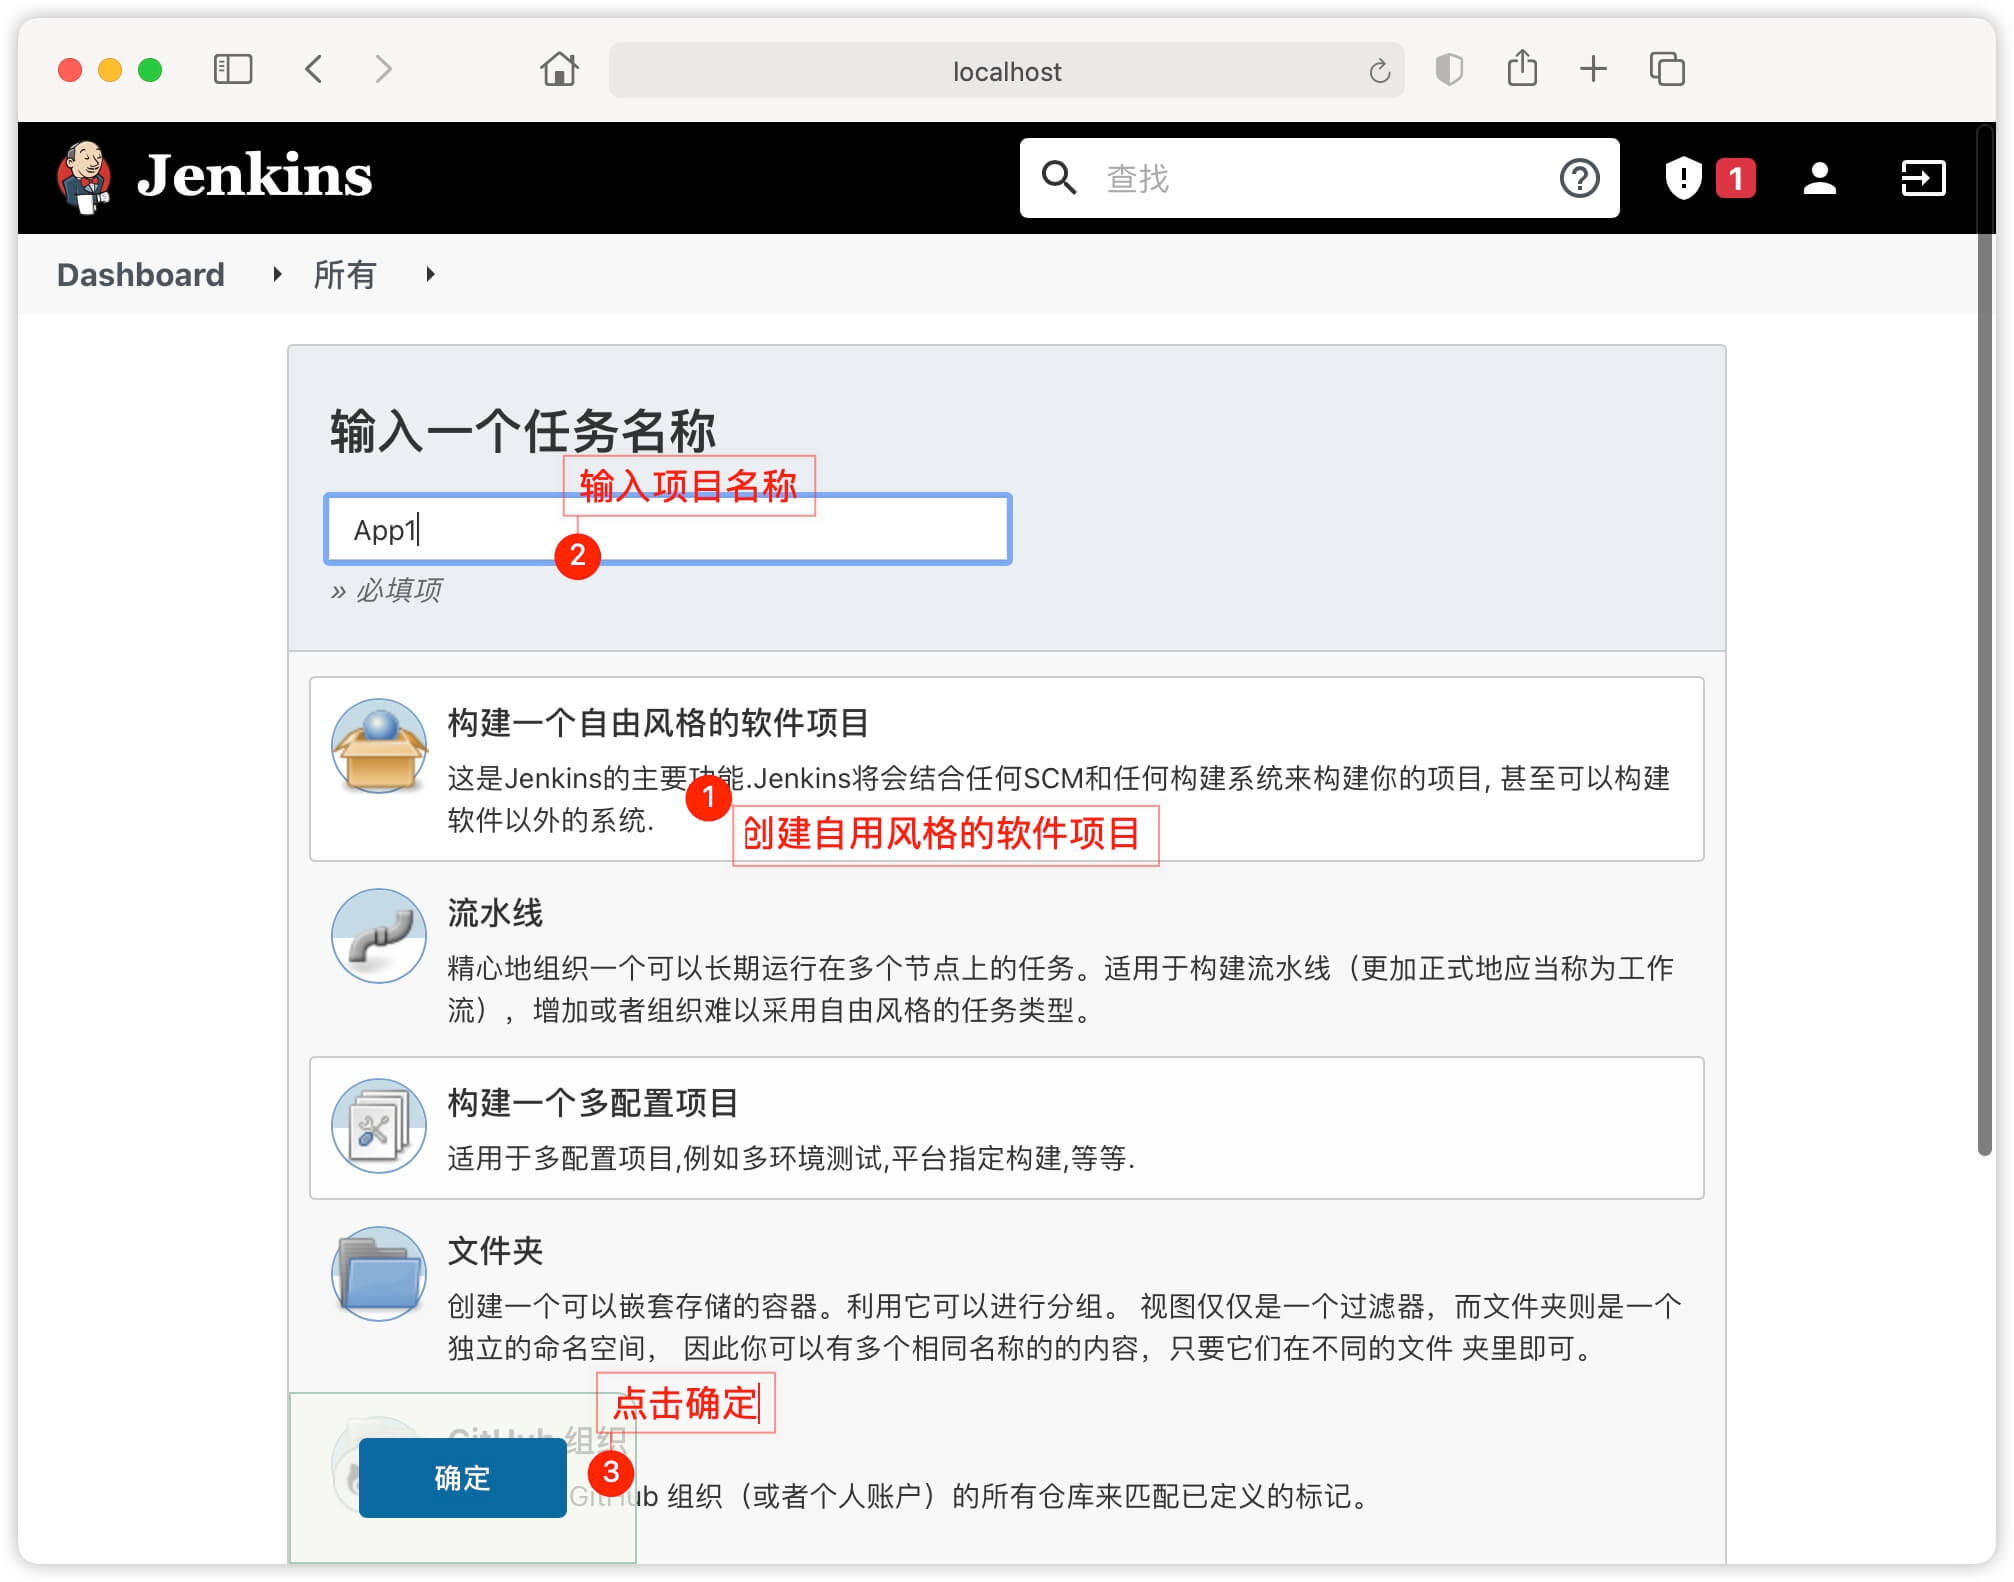Expand the Dashboard breadcrumb arrow
The image size is (2014, 1582).
pyautogui.click(x=277, y=274)
